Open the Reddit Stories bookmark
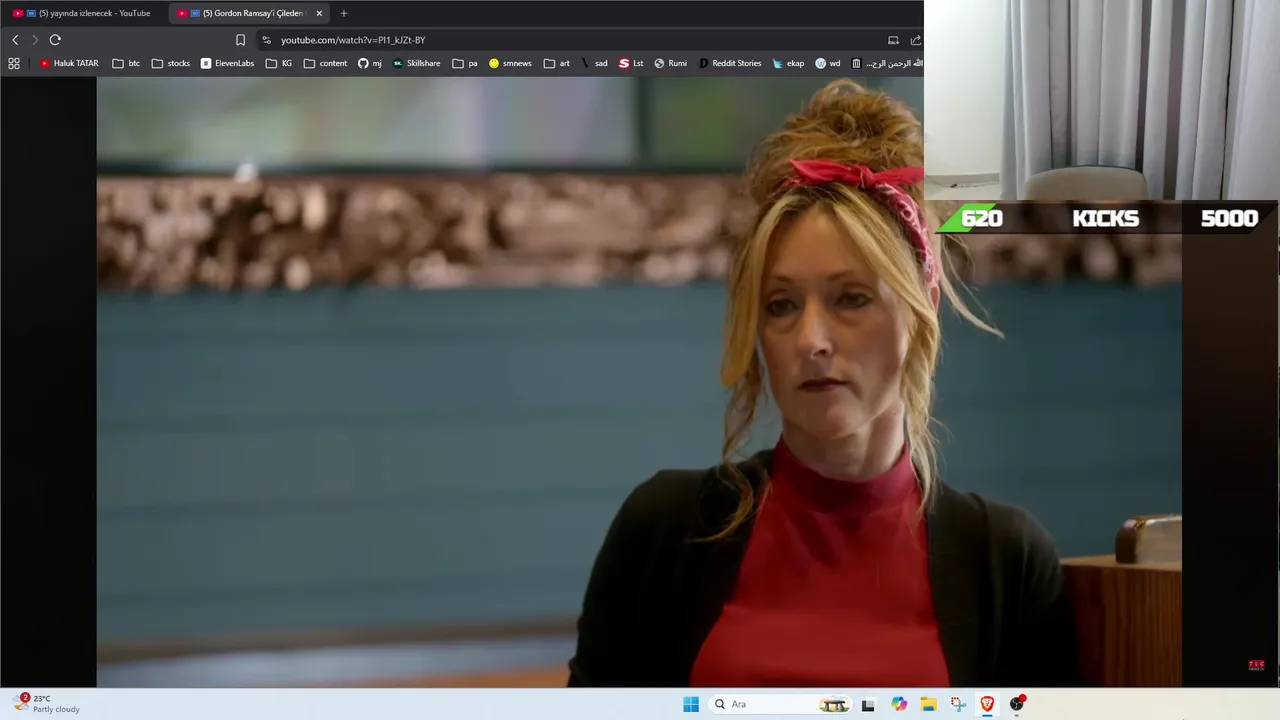Viewport: 1280px width, 720px height. 730,63
